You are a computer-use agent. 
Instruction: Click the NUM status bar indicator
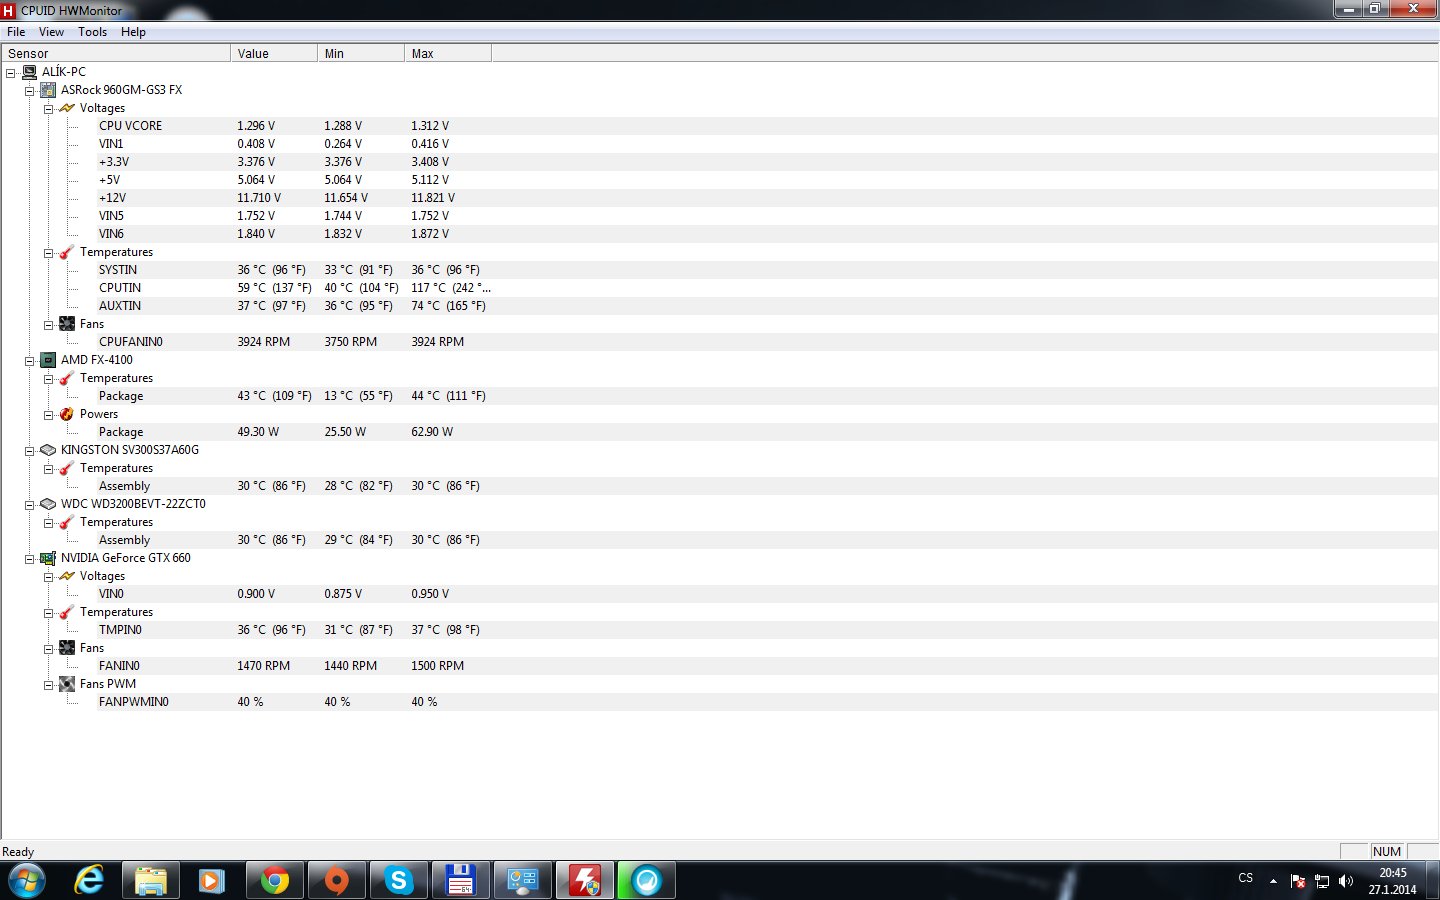(1387, 852)
